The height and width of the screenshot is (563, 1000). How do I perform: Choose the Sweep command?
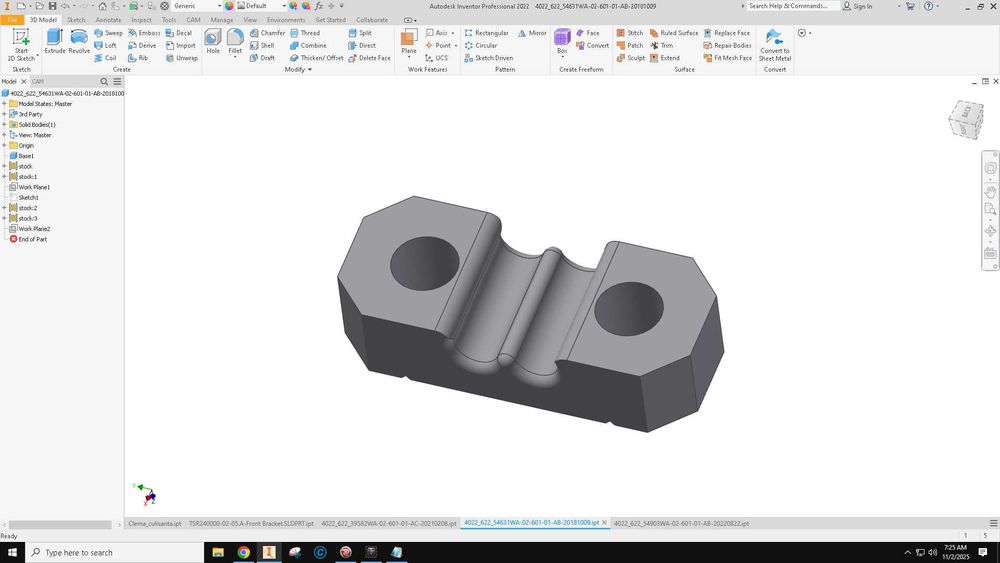pos(108,33)
